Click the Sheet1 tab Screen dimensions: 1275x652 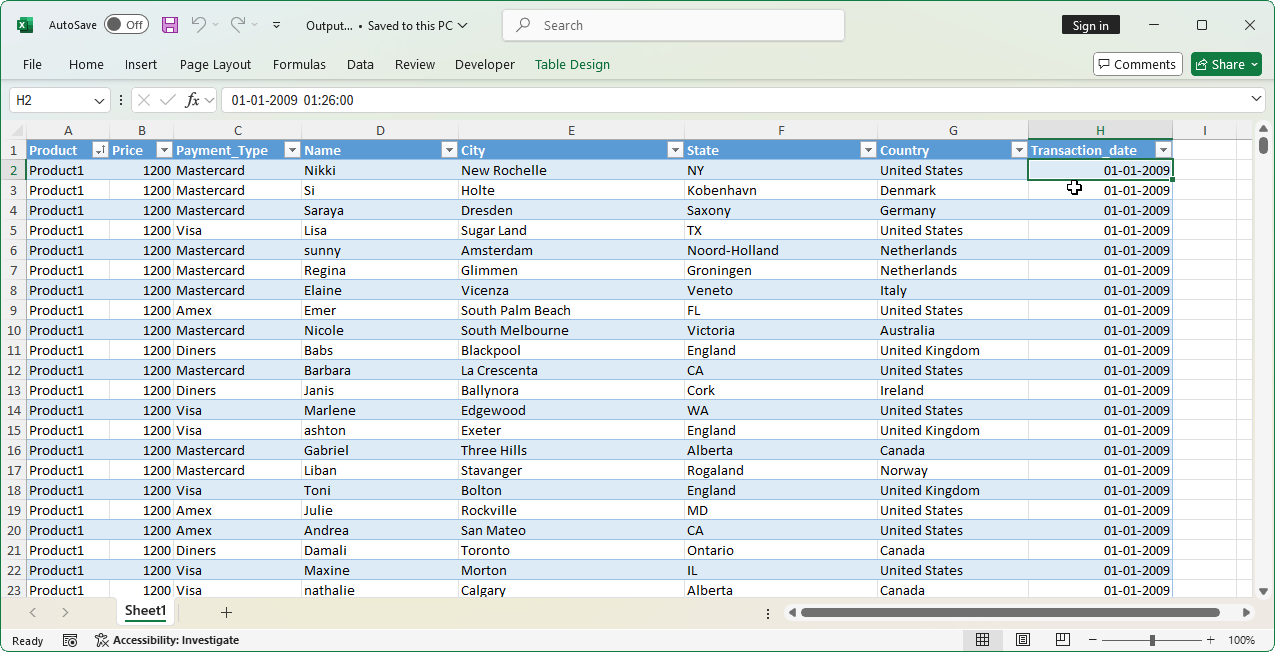pos(145,611)
